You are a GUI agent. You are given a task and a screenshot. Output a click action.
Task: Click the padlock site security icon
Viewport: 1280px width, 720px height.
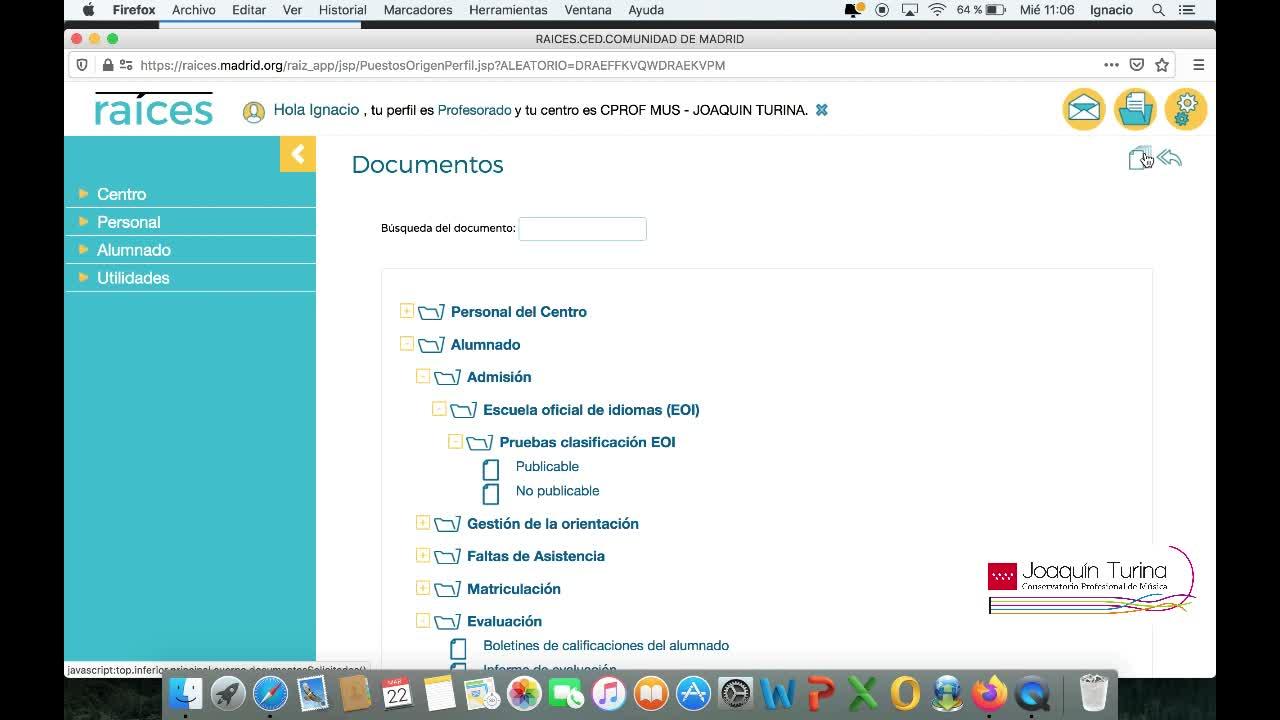point(108,65)
